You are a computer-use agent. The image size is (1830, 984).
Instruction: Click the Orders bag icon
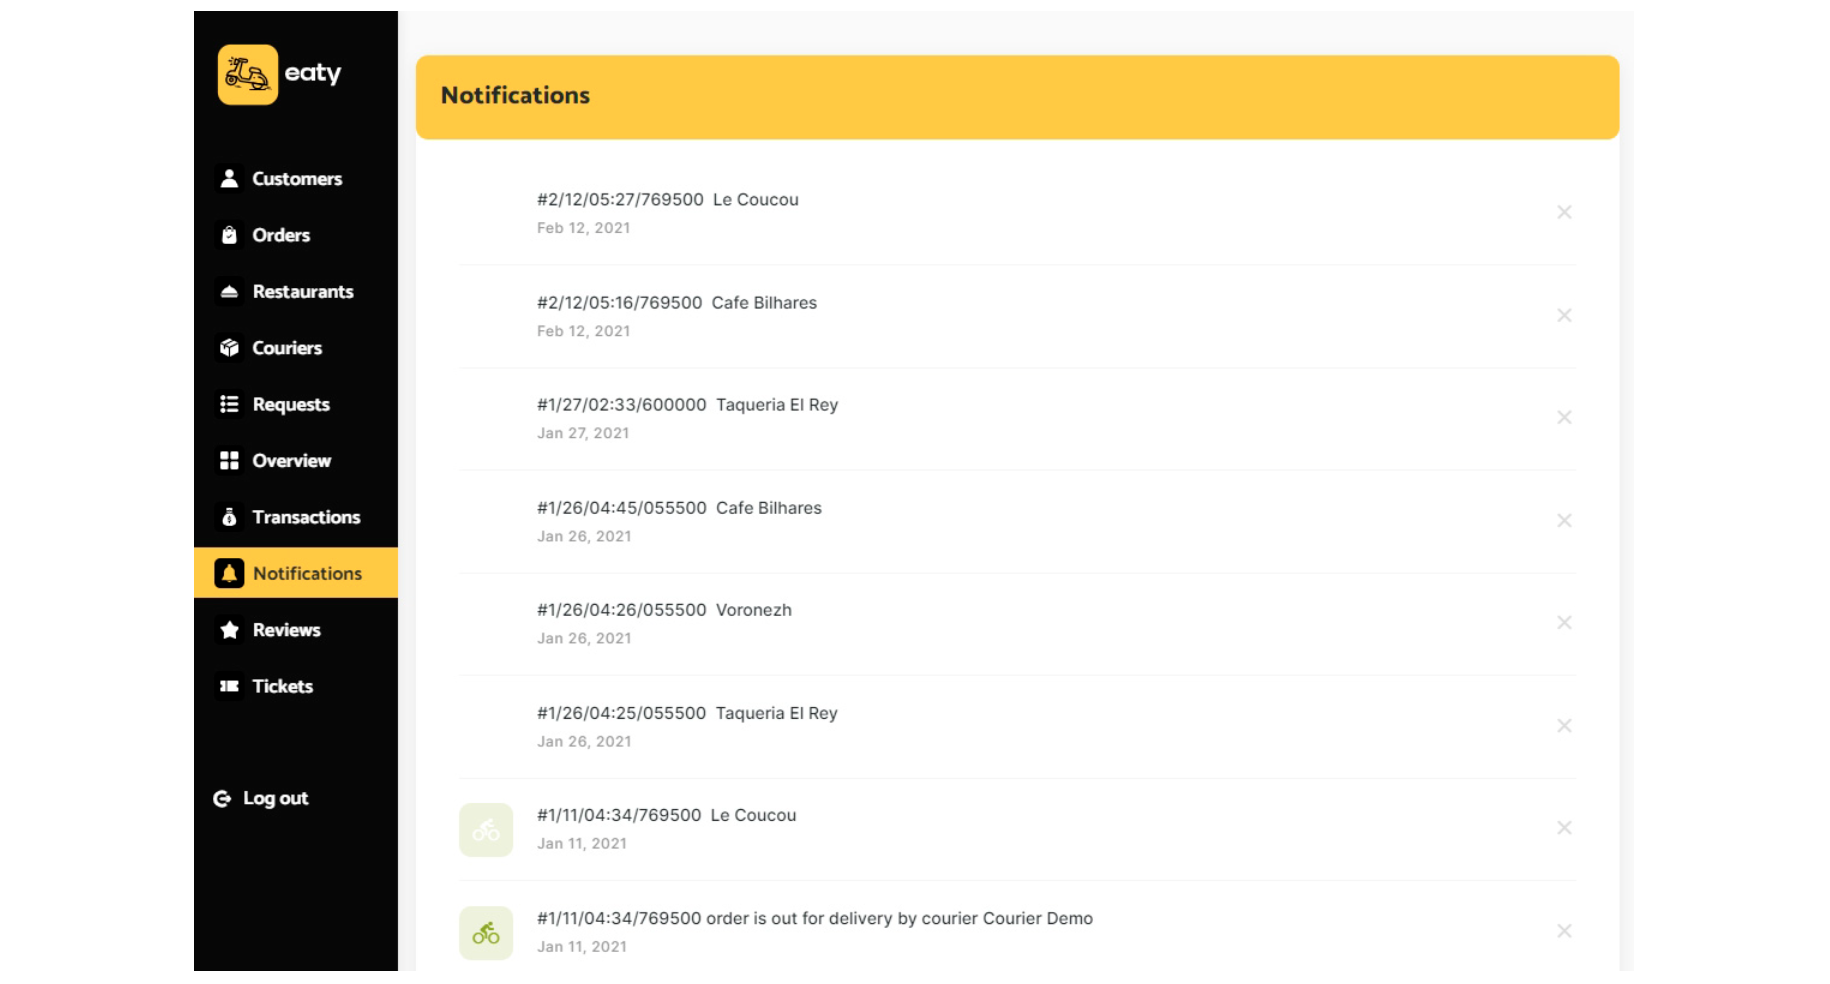(x=229, y=235)
